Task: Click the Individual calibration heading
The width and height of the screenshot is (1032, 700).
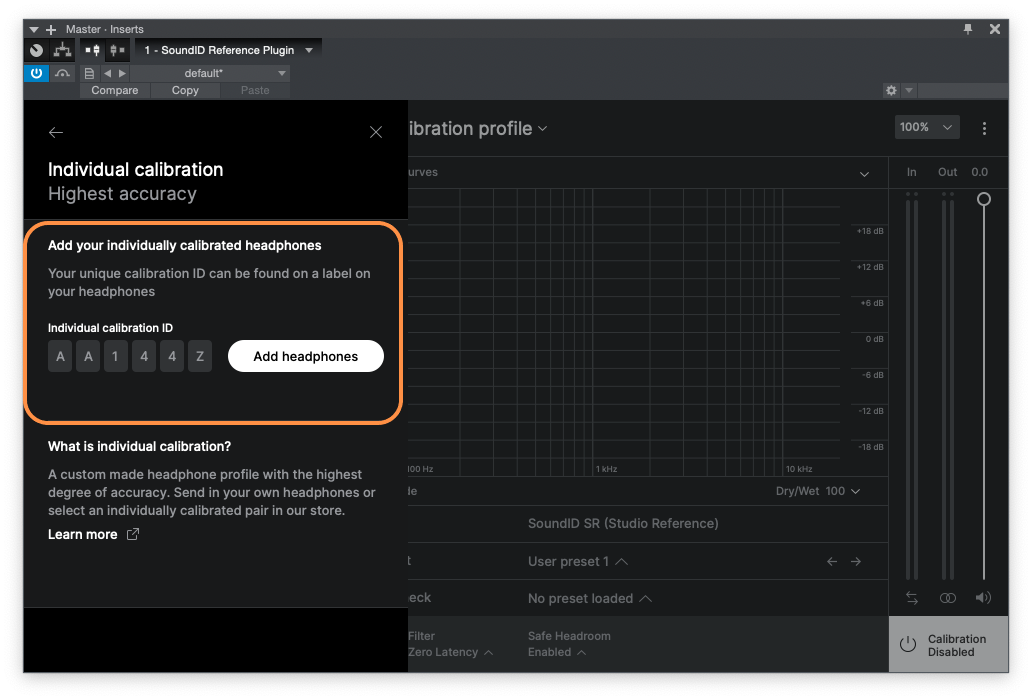Action: click(136, 170)
